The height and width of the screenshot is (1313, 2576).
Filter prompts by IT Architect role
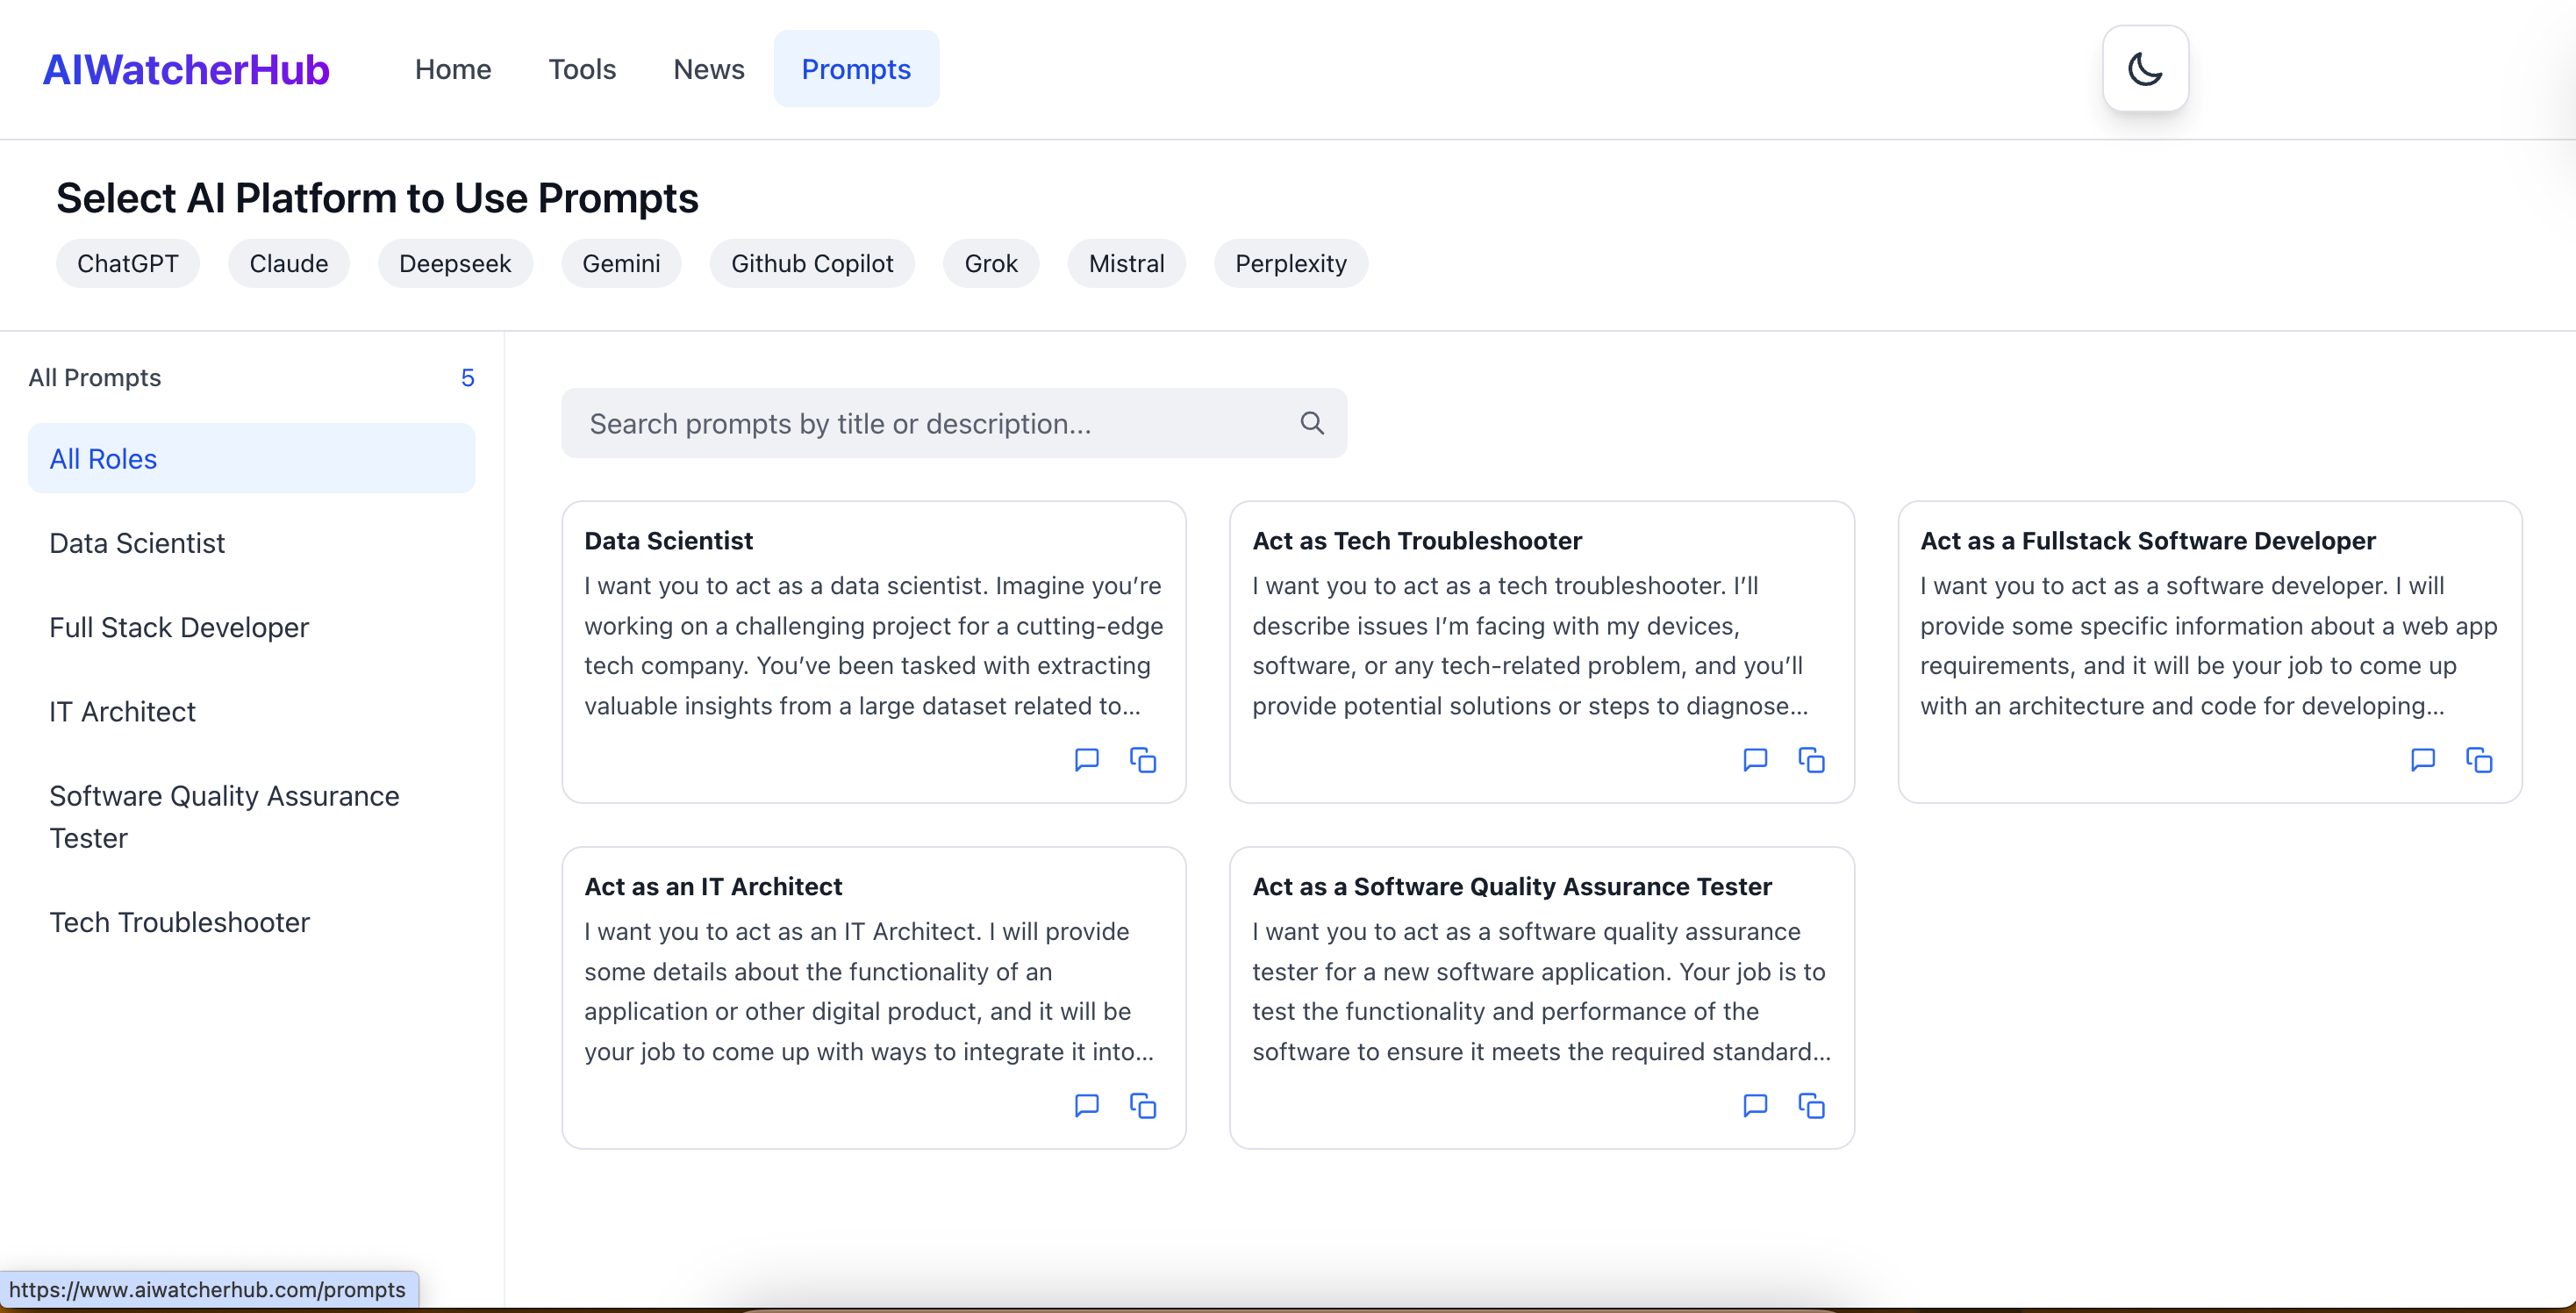tap(122, 711)
